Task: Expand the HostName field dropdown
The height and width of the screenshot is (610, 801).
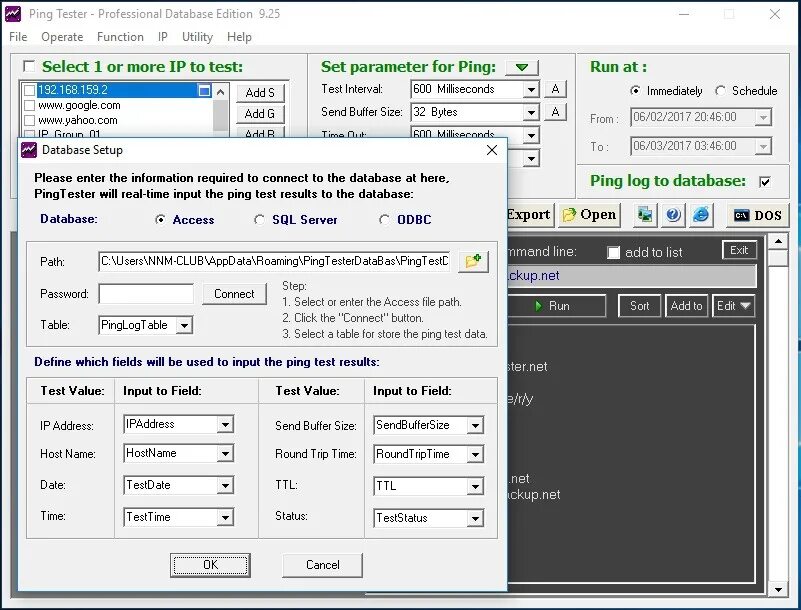Action: coord(225,454)
